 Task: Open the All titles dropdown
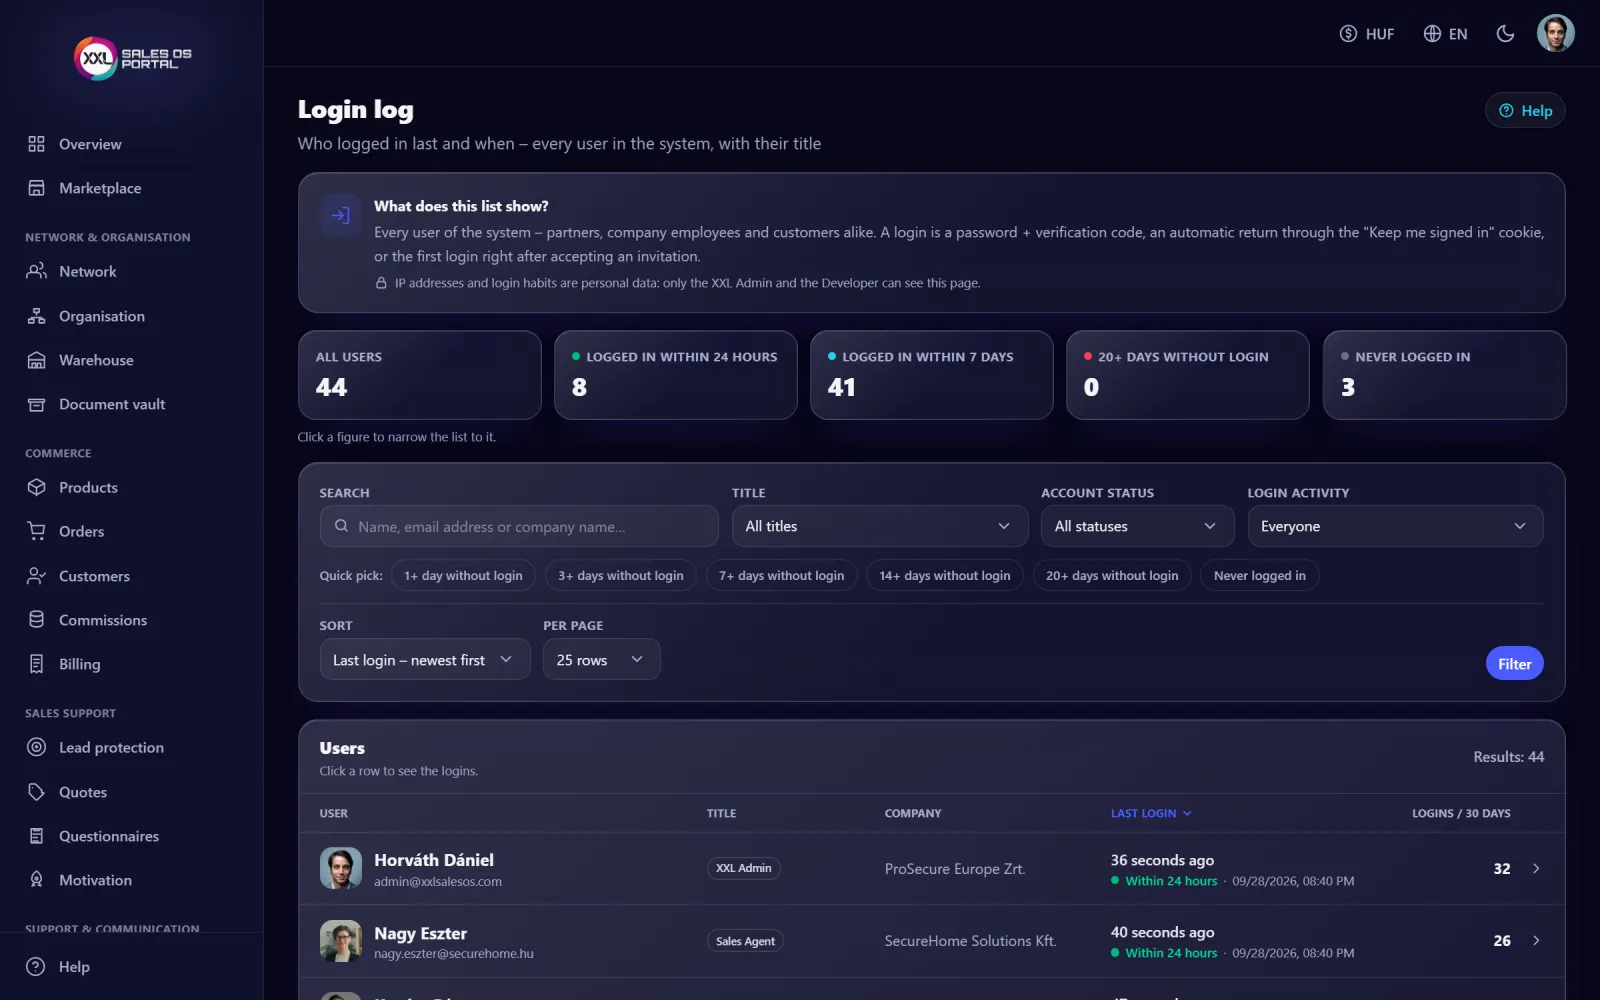(x=880, y=526)
